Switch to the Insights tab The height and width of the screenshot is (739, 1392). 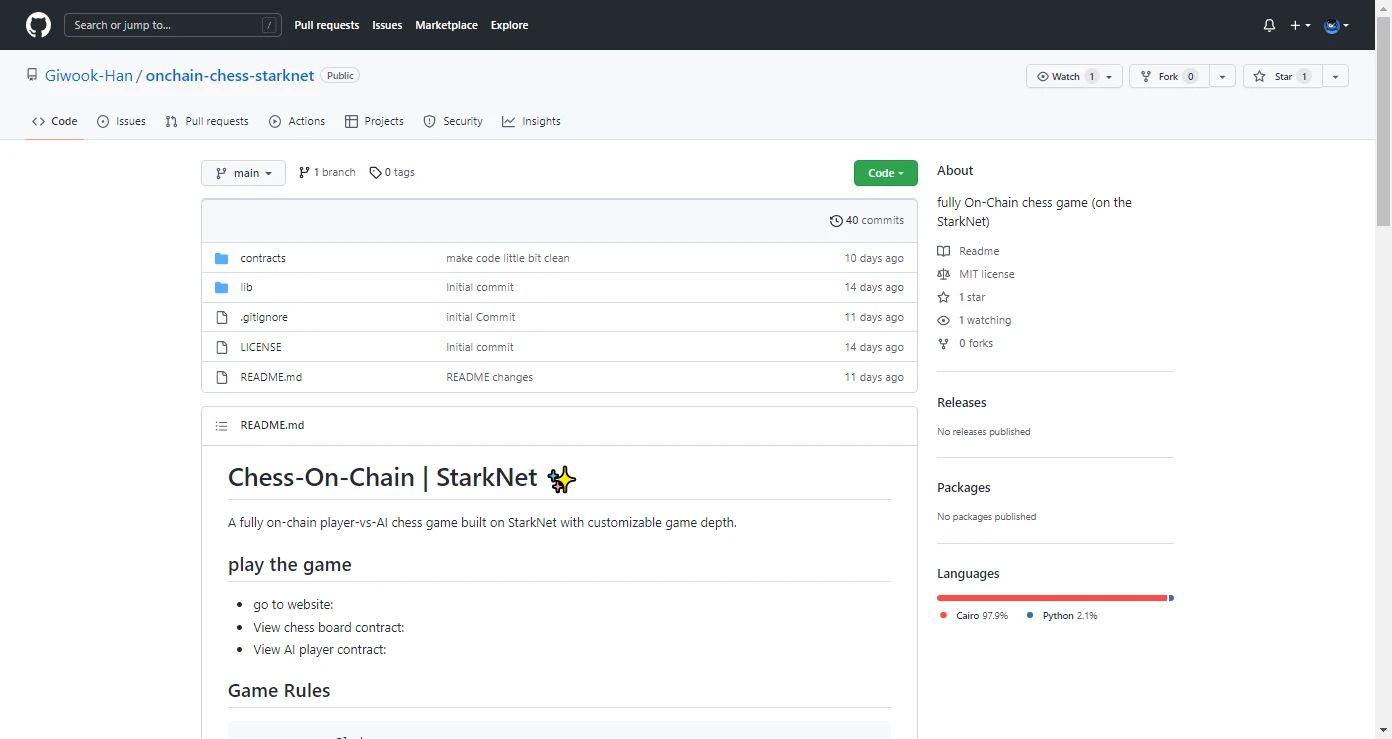point(531,121)
